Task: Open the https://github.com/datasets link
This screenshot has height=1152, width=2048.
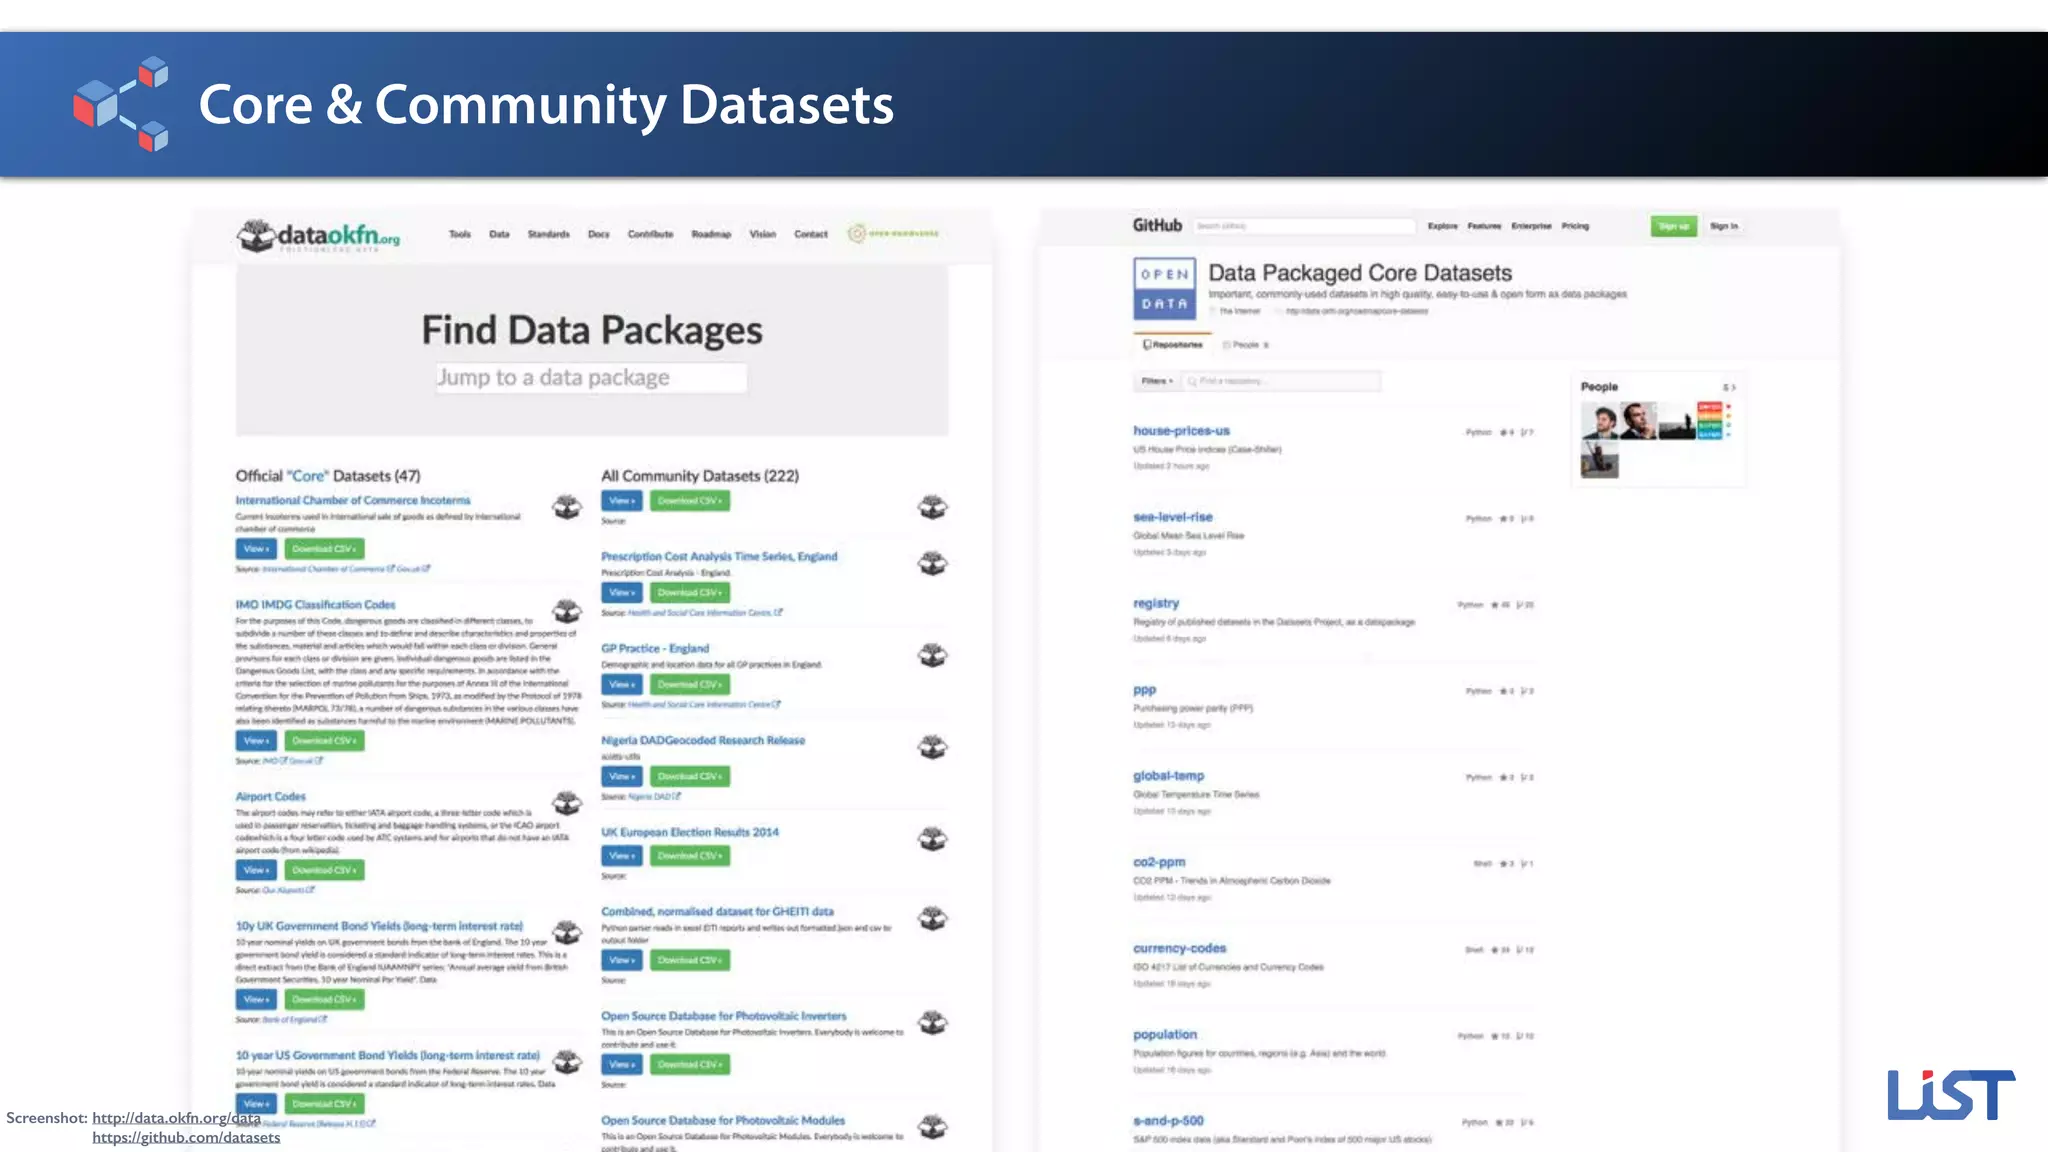Action: click(x=186, y=1137)
